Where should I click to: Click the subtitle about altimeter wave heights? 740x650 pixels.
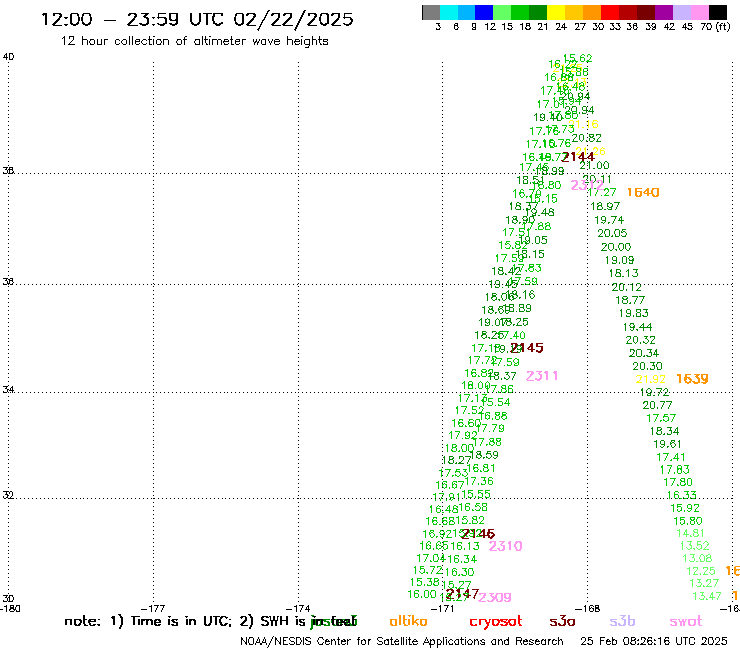(194, 41)
